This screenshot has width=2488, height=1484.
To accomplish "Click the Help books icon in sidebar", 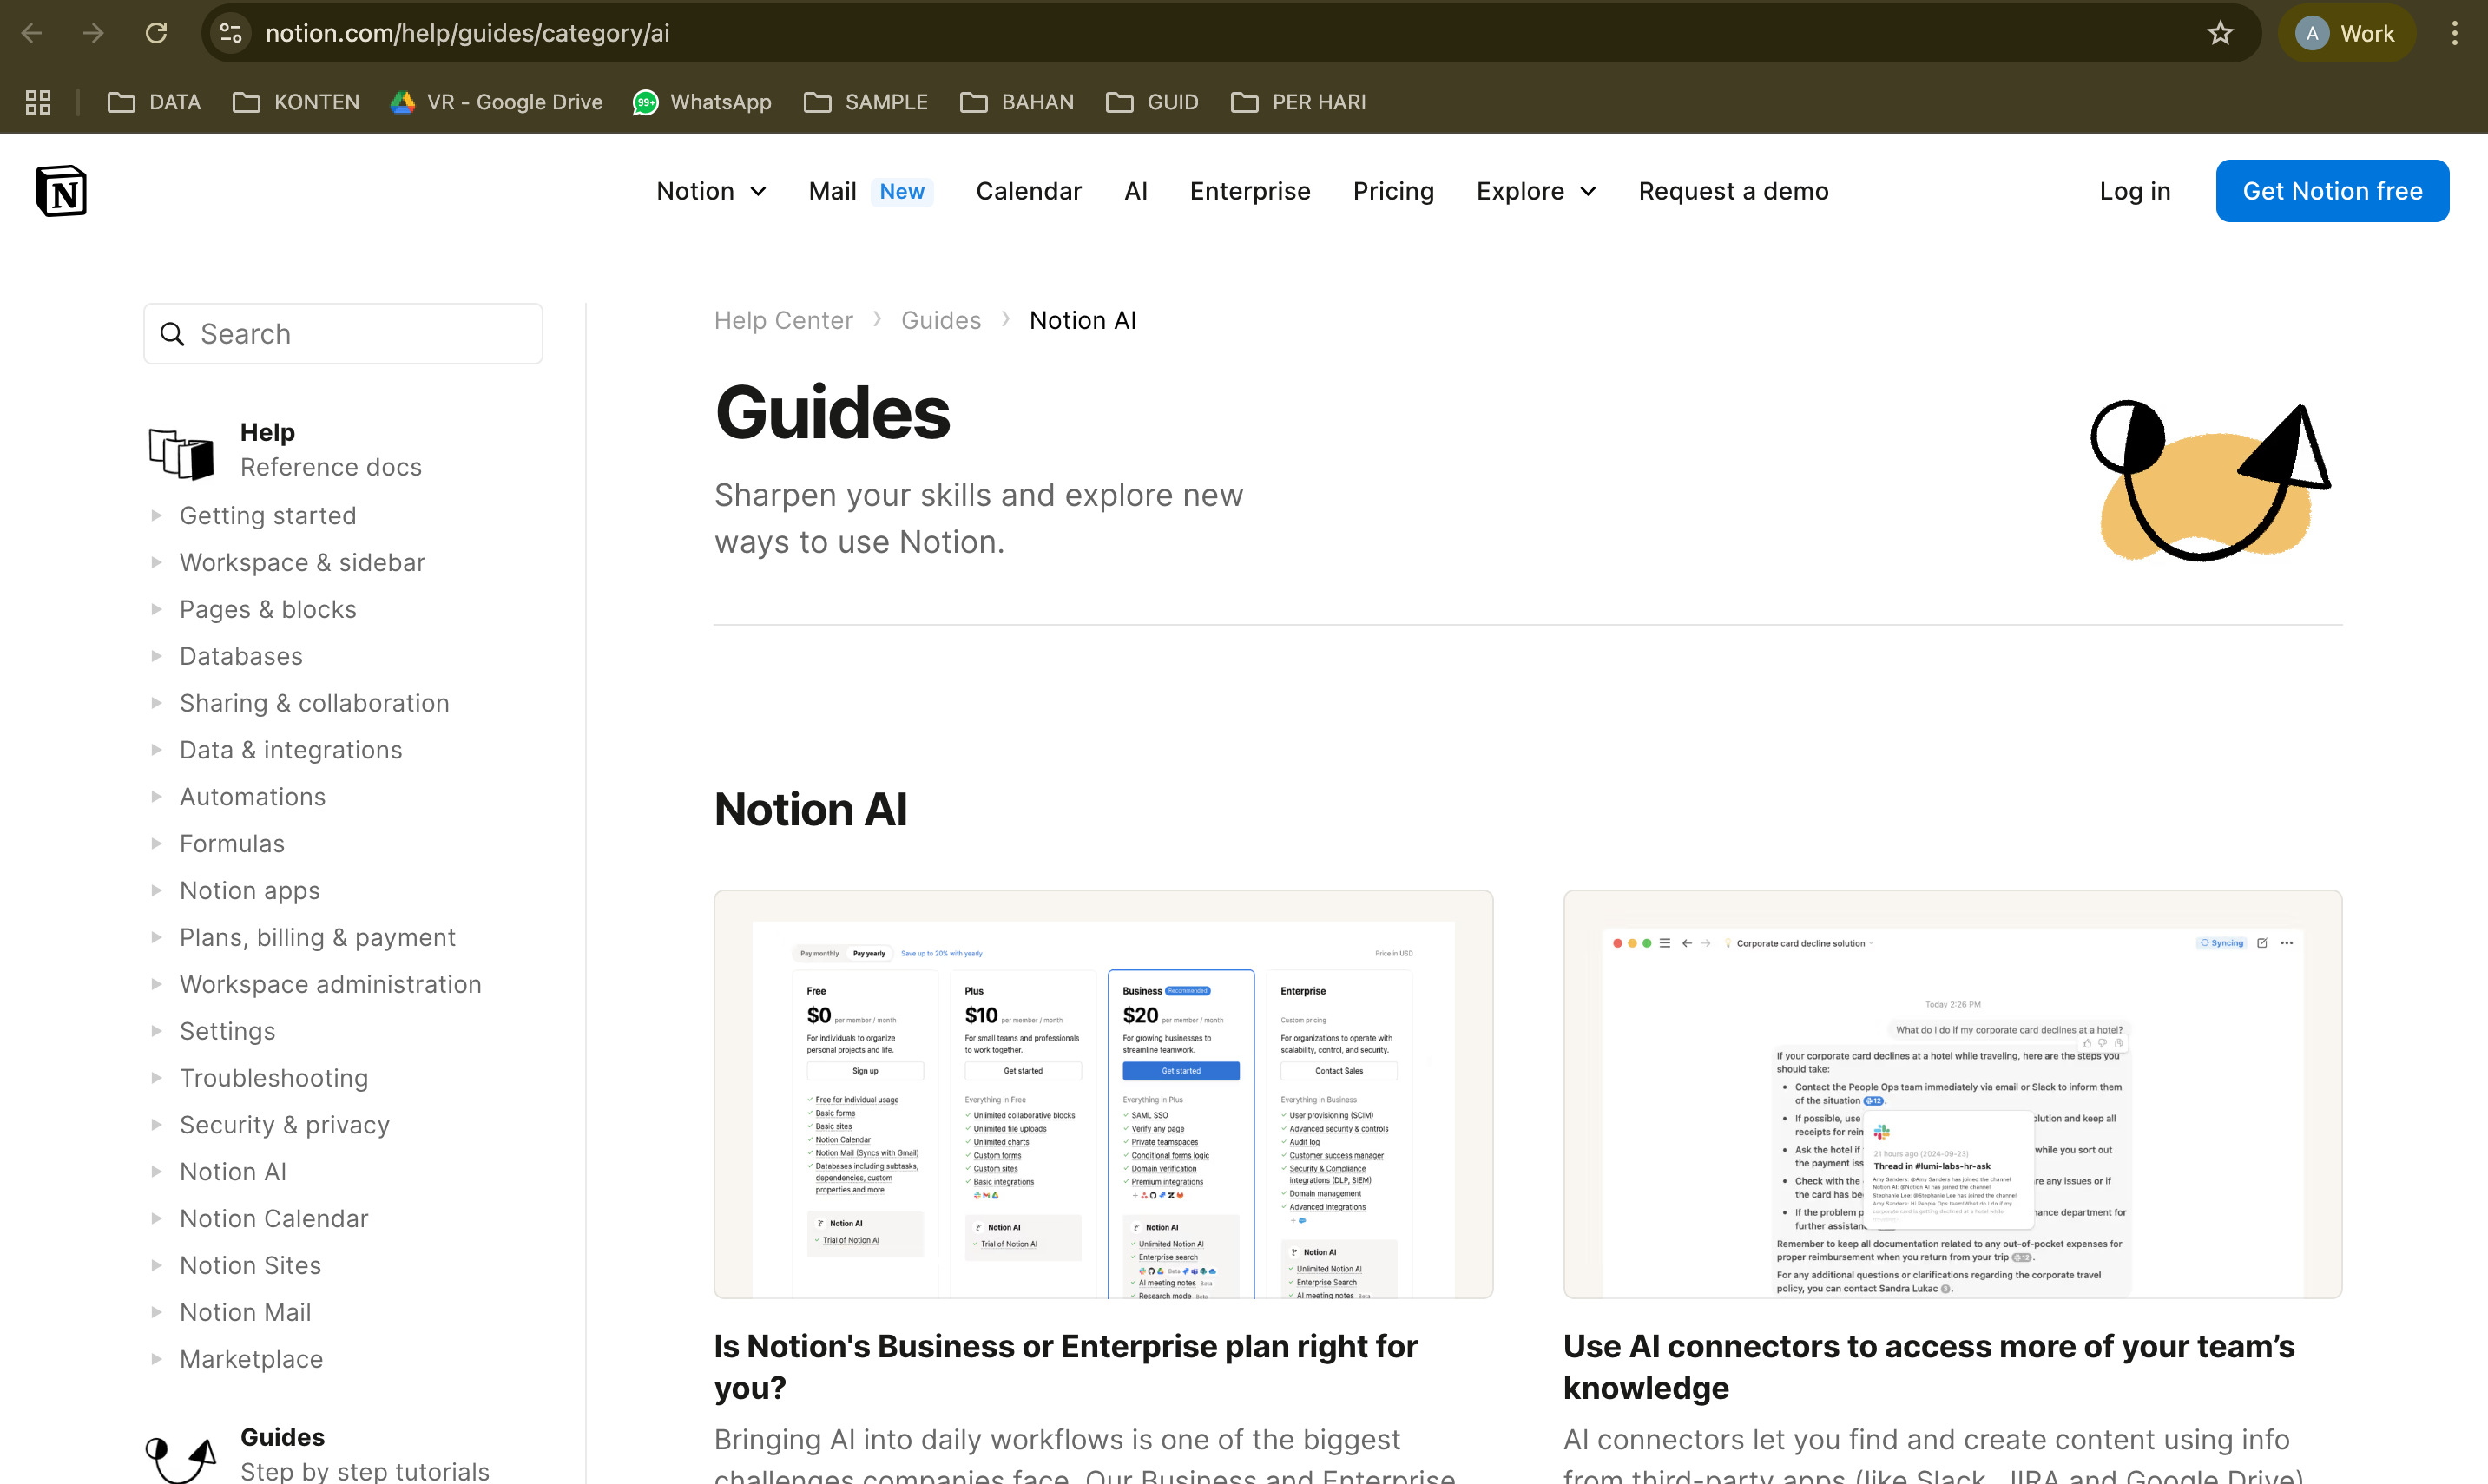I will click(181, 452).
